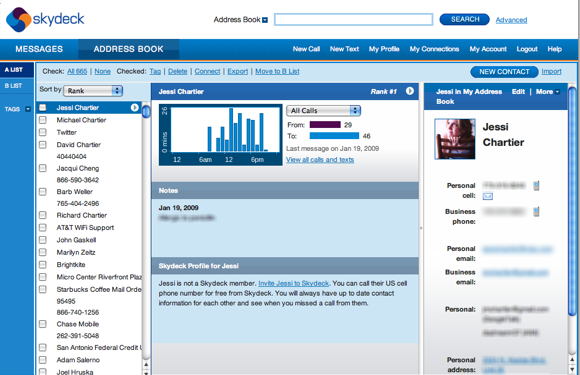Click the arrow icon in Jessi Chartier's list row
The image size is (580, 375).
134,108
